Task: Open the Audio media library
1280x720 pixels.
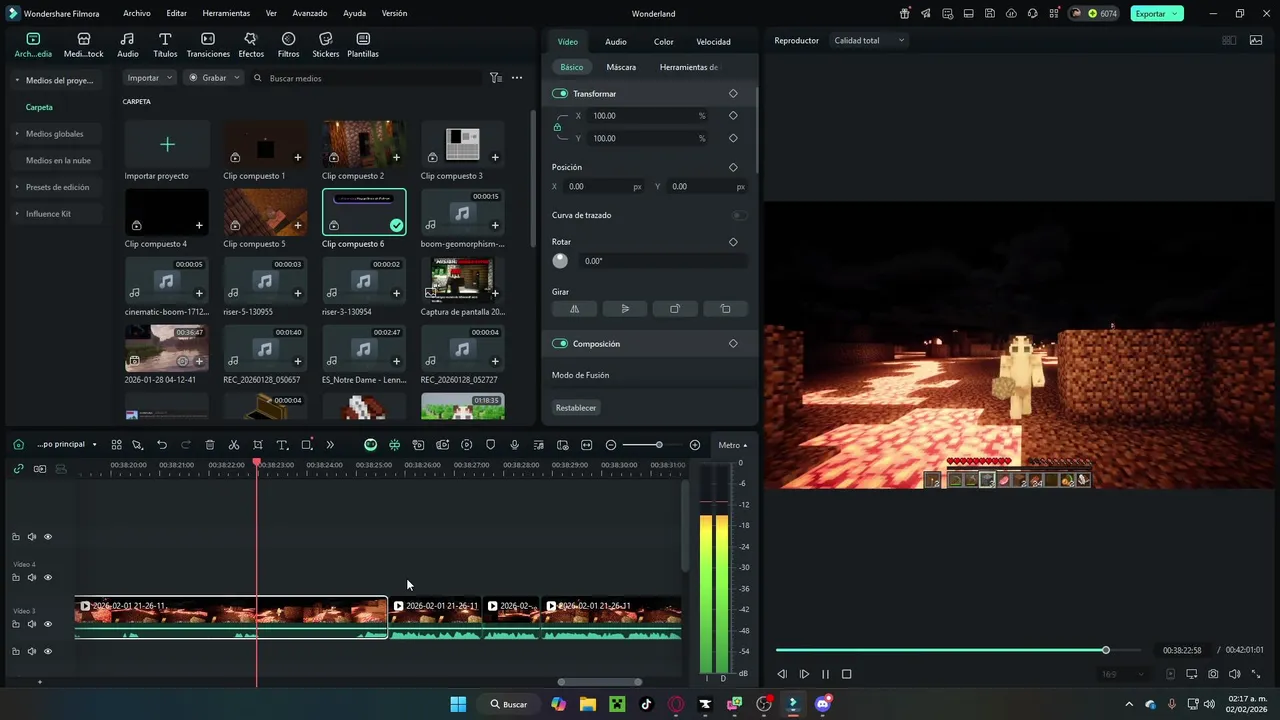Action: [128, 44]
